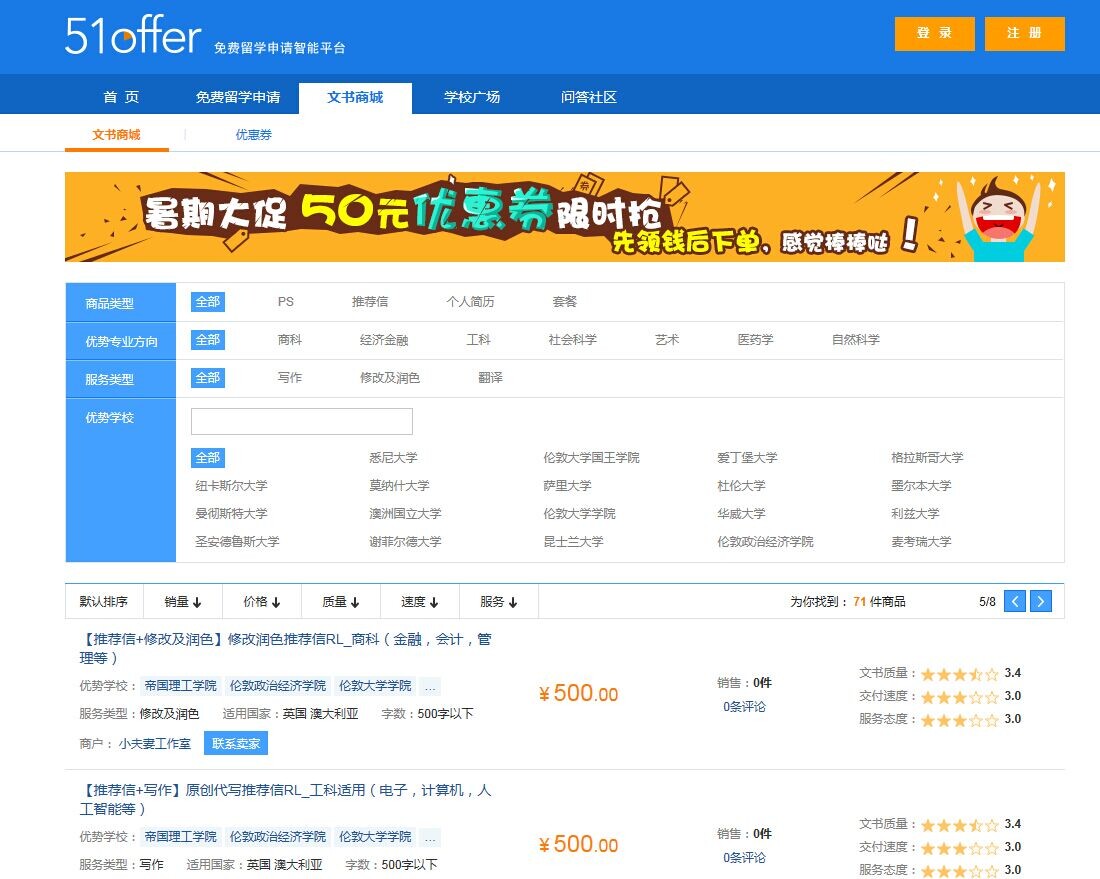The height and width of the screenshot is (879, 1100).
Task: Sort results by 质量
Action: (340, 602)
